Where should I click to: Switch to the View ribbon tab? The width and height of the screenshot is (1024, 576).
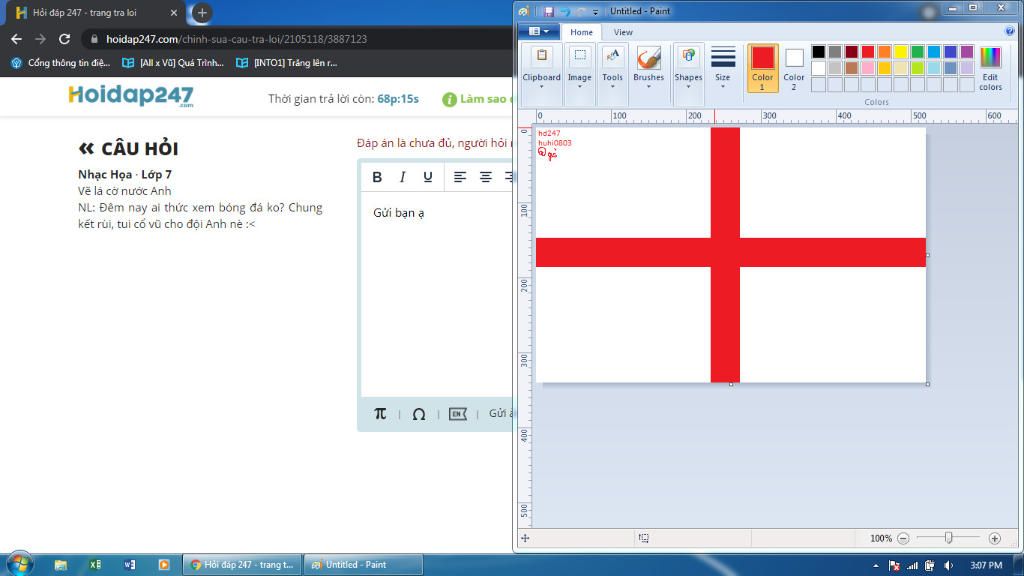(623, 32)
